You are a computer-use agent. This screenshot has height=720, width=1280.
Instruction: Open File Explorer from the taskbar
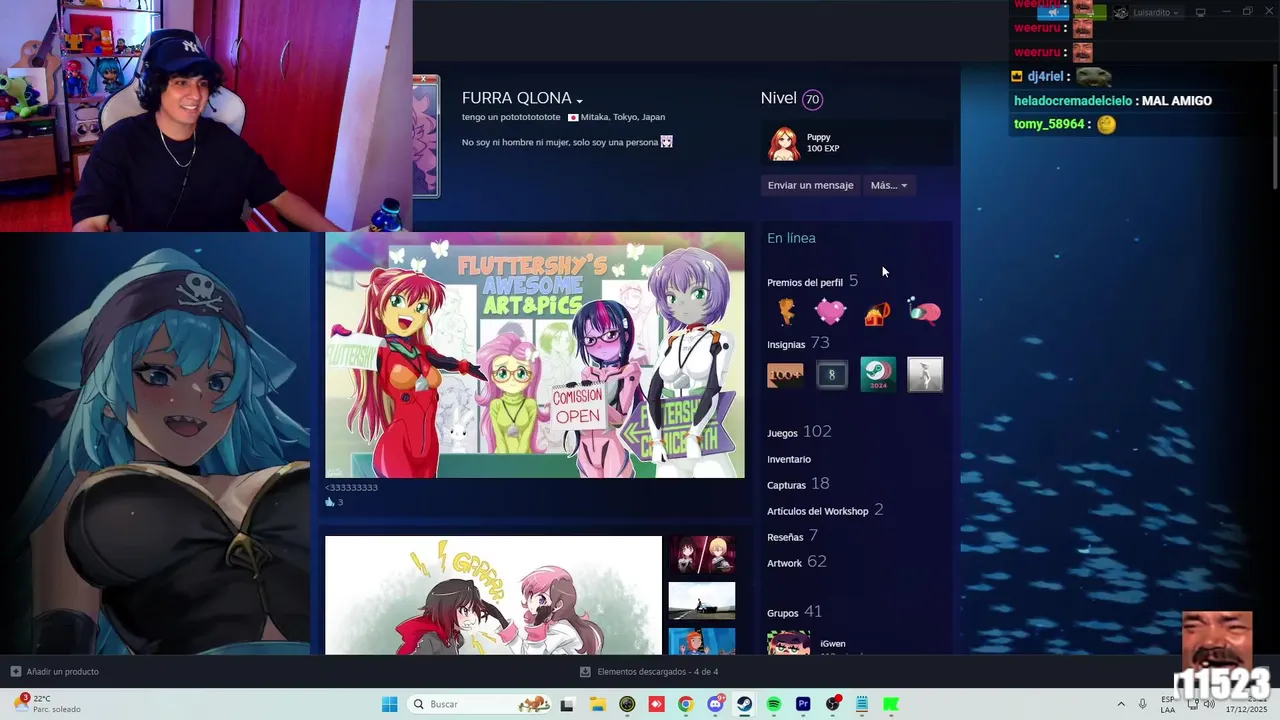click(598, 704)
